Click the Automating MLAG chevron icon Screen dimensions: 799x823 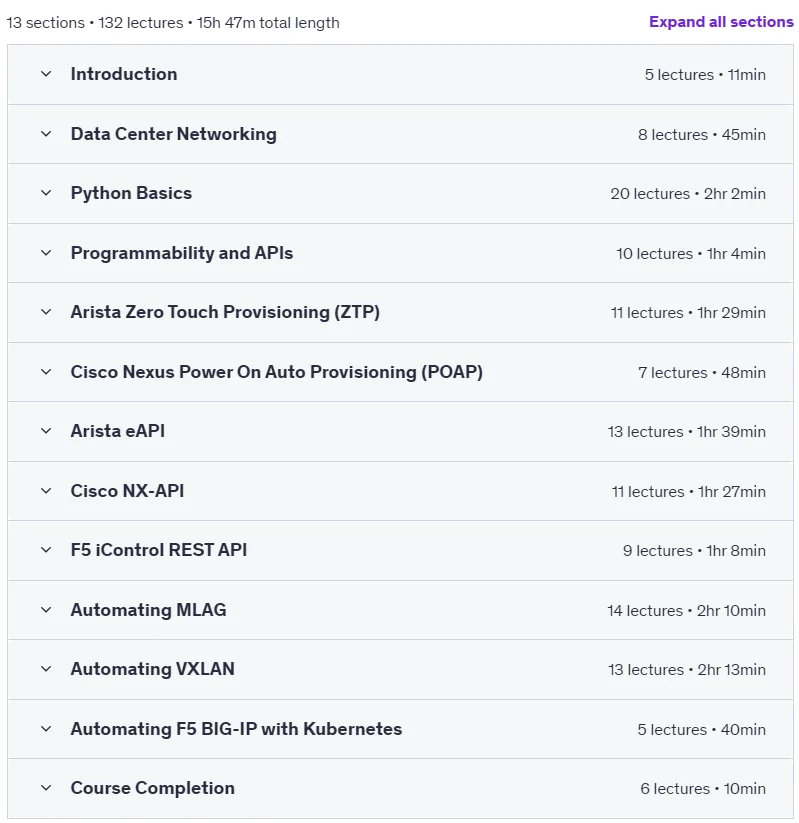point(46,610)
